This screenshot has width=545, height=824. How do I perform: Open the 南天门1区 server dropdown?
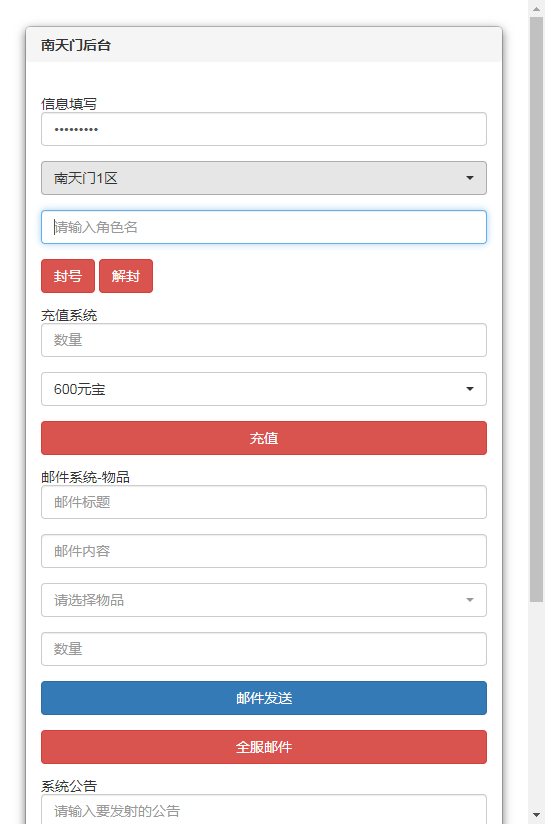[x=264, y=178]
